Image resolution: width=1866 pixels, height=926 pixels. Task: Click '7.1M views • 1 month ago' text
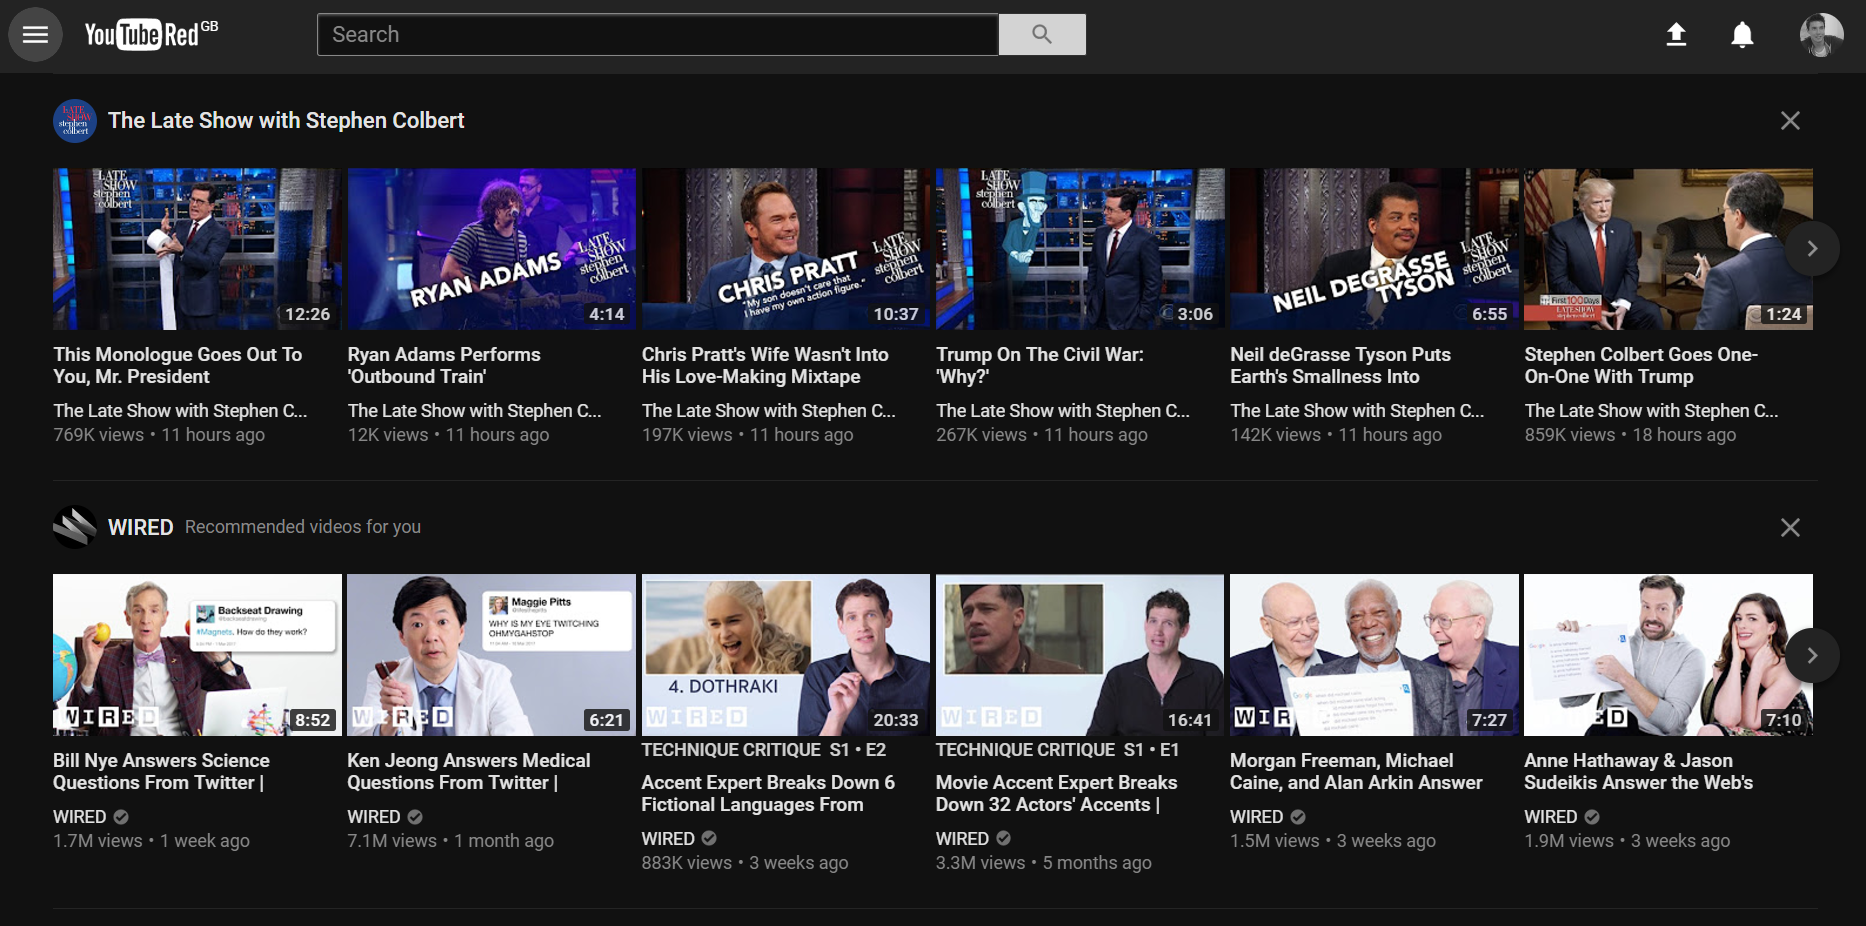point(450,841)
